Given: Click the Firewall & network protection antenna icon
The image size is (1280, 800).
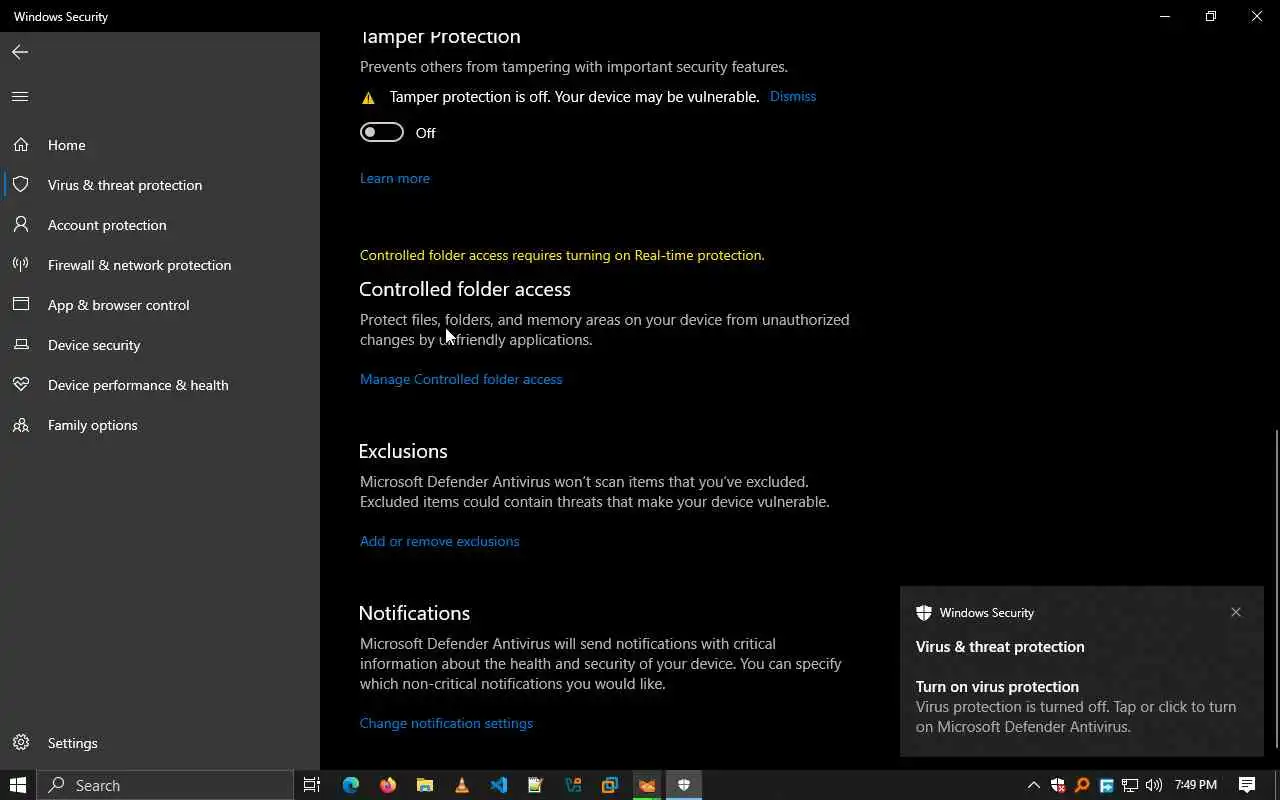Looking at the screenshot, I should pyautogui.click(x=20, y=265).
